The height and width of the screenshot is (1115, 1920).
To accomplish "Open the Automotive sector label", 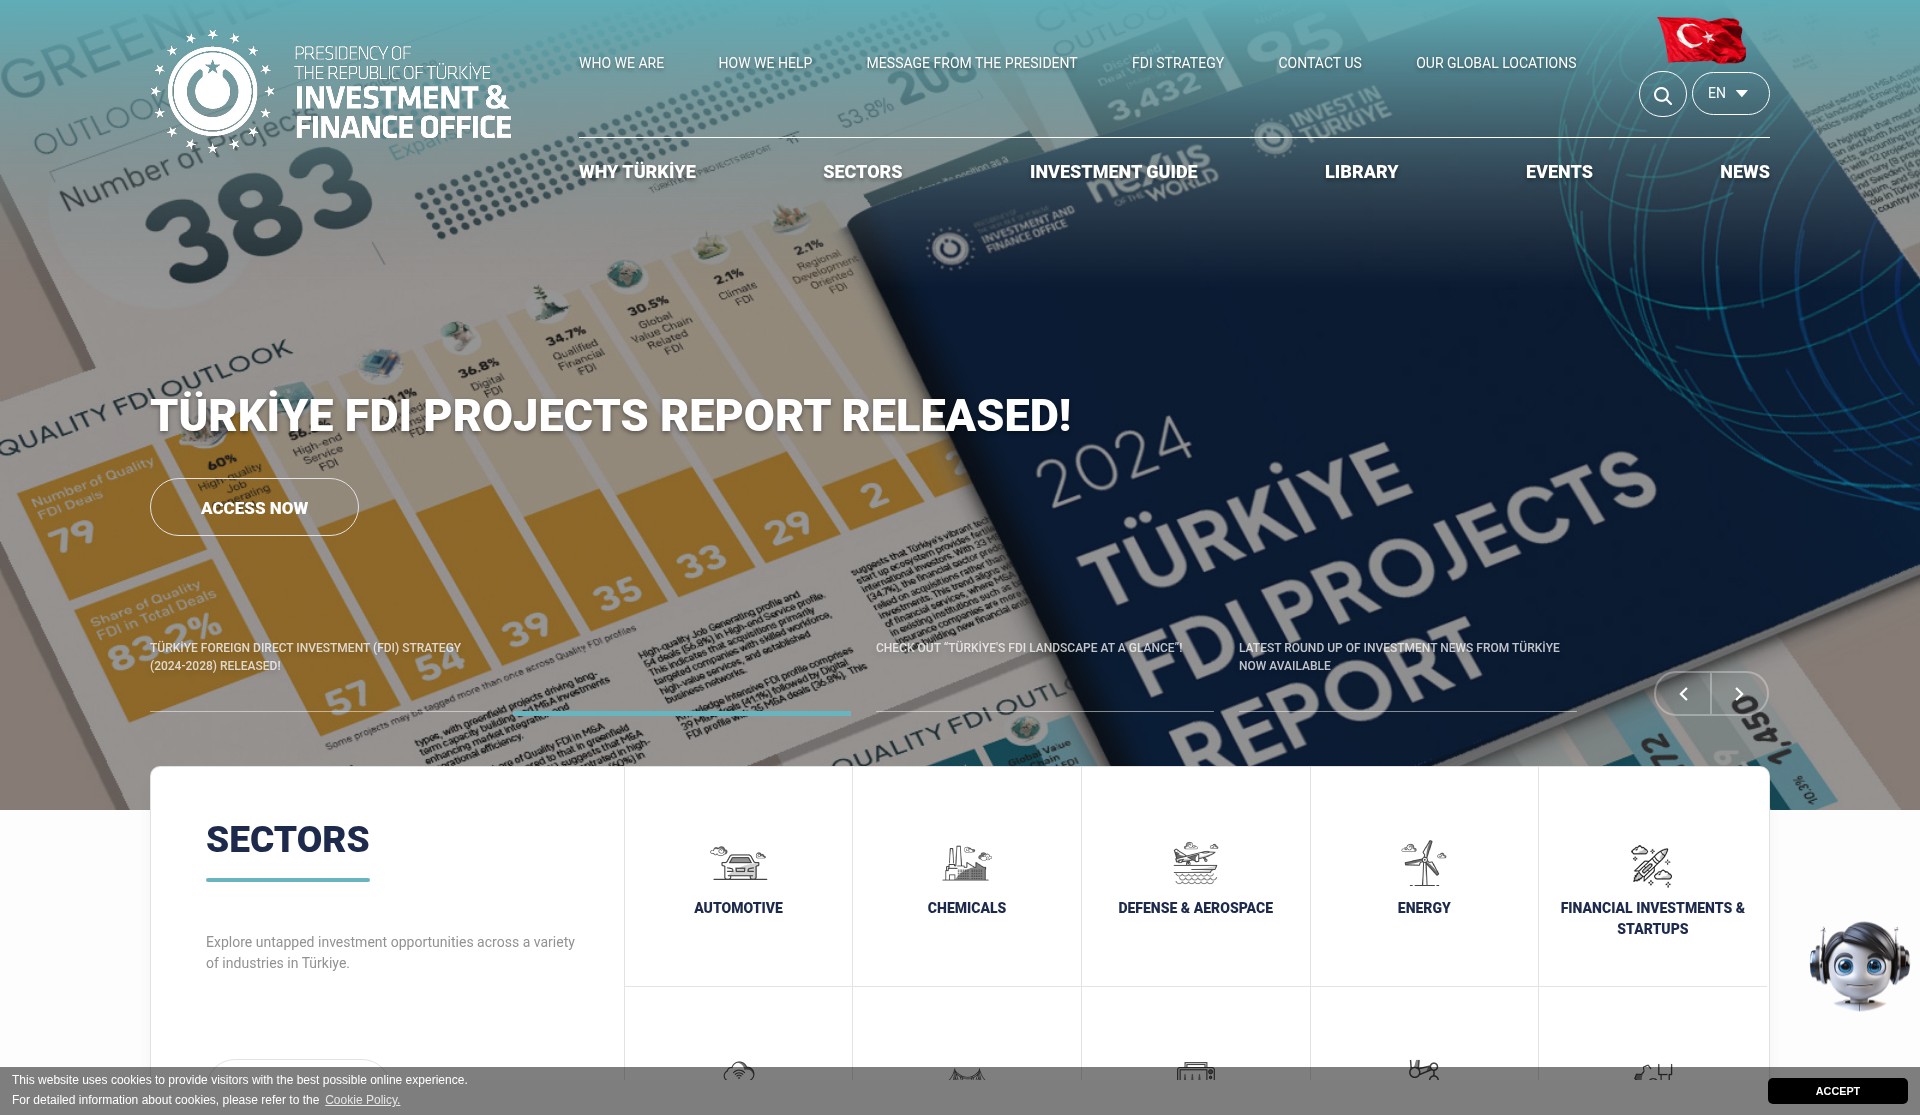I will (738, 908).
